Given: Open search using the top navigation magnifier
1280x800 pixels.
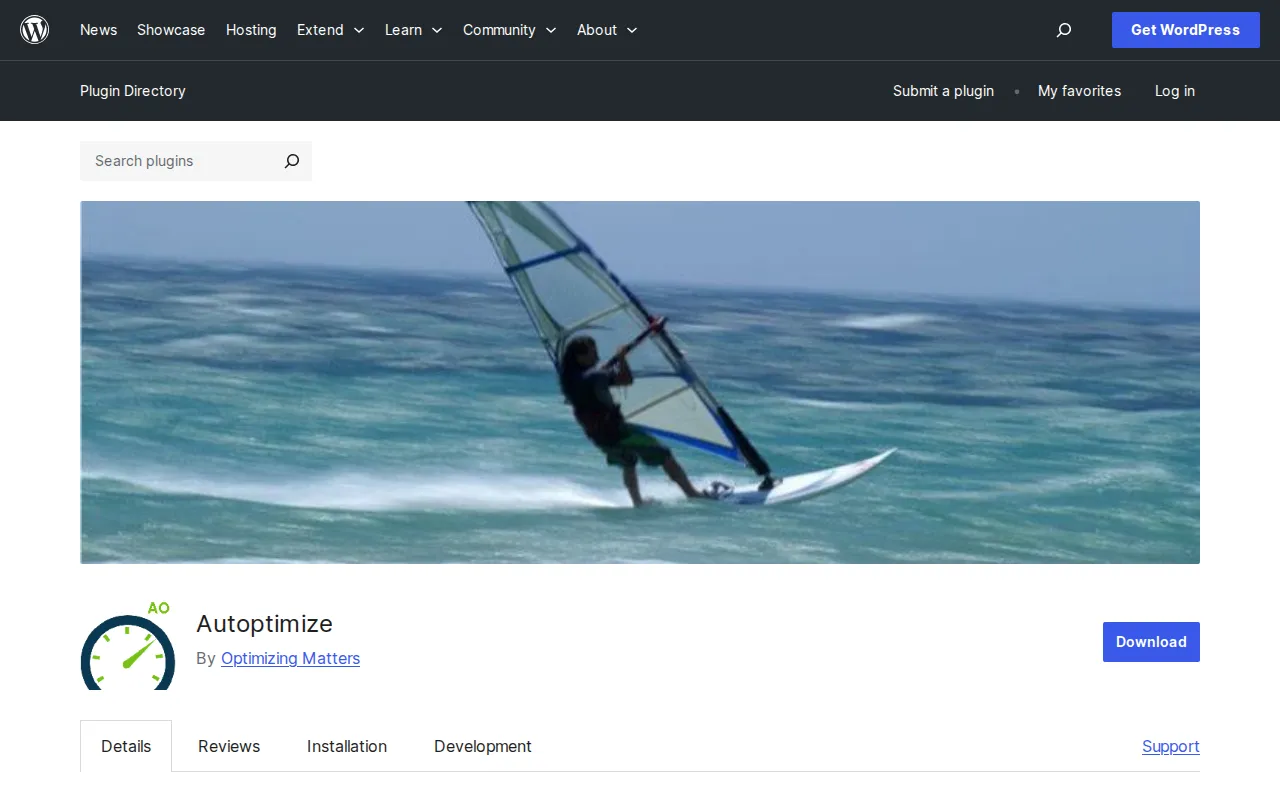Looking at the screenshot, I should pos(1063,30).
